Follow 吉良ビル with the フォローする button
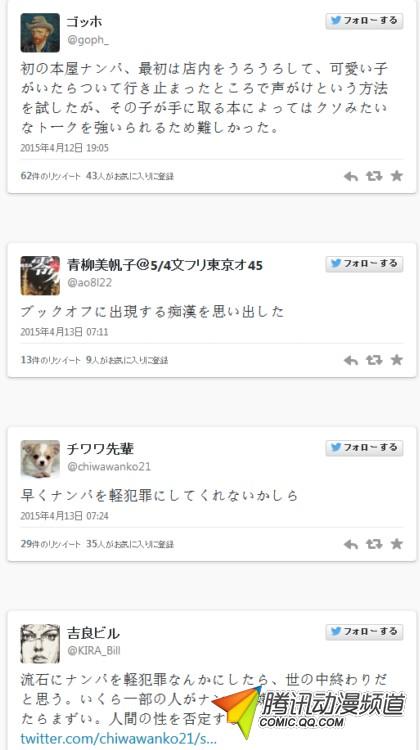Viewport: 420px width, 750px height. [365, 632]
